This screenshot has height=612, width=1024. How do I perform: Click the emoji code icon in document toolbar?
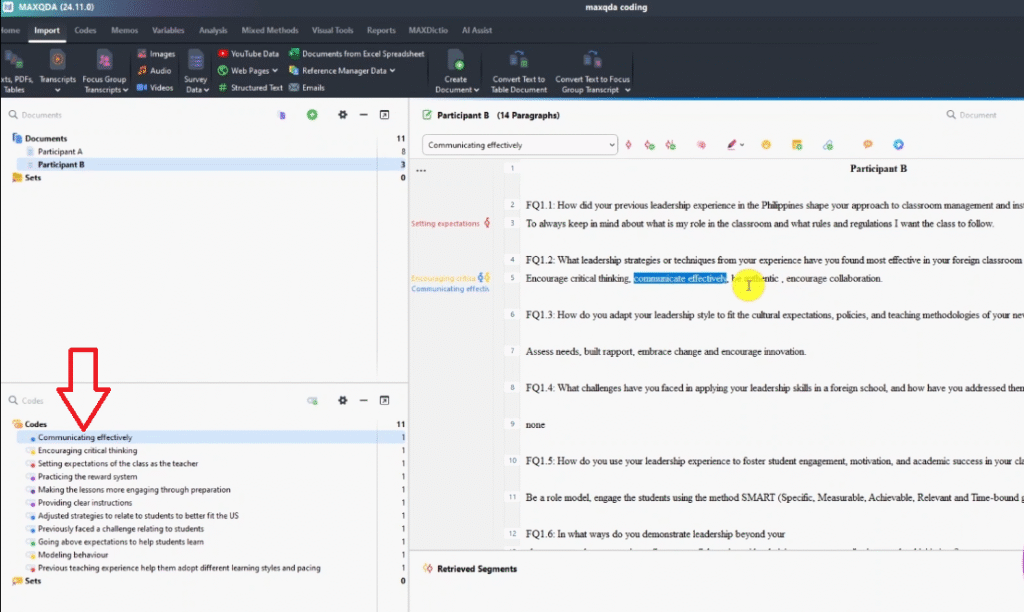[x=766, y=145]
